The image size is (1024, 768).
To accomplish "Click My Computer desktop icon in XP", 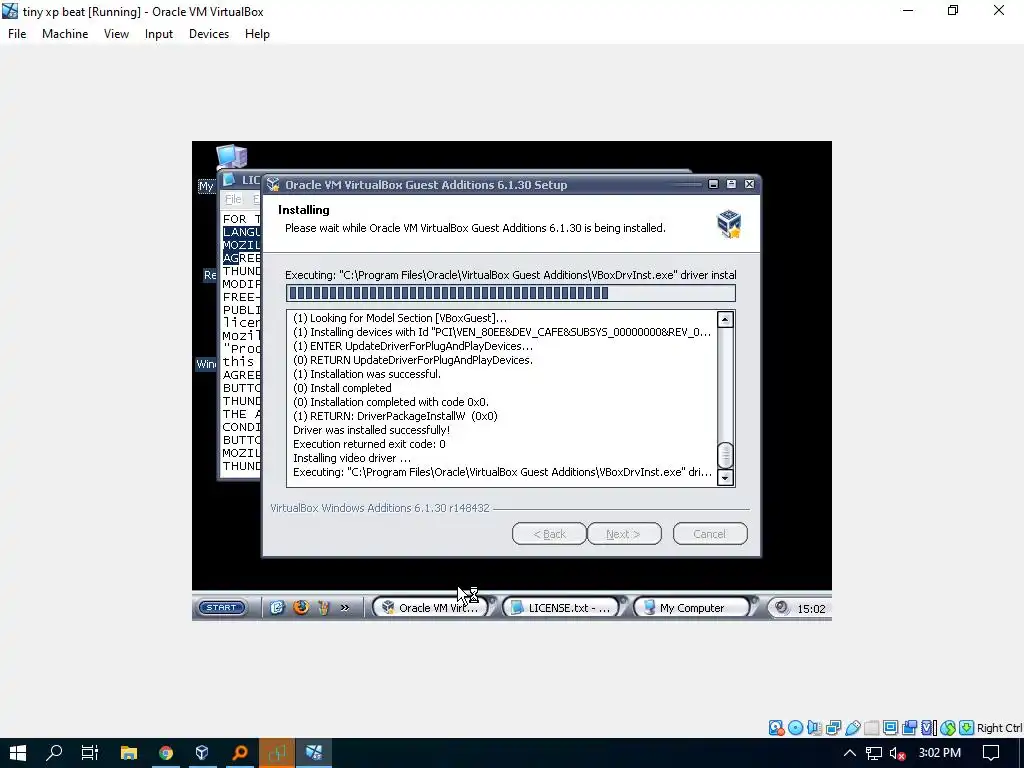I will pos(231,158).
